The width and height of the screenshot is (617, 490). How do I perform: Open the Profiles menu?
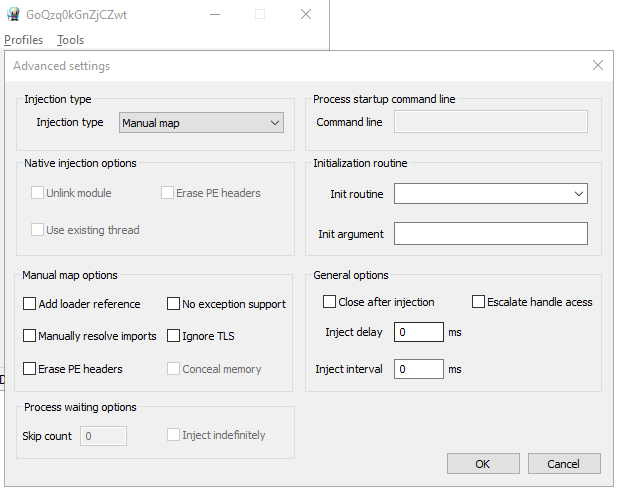click(x=24, y=40)
